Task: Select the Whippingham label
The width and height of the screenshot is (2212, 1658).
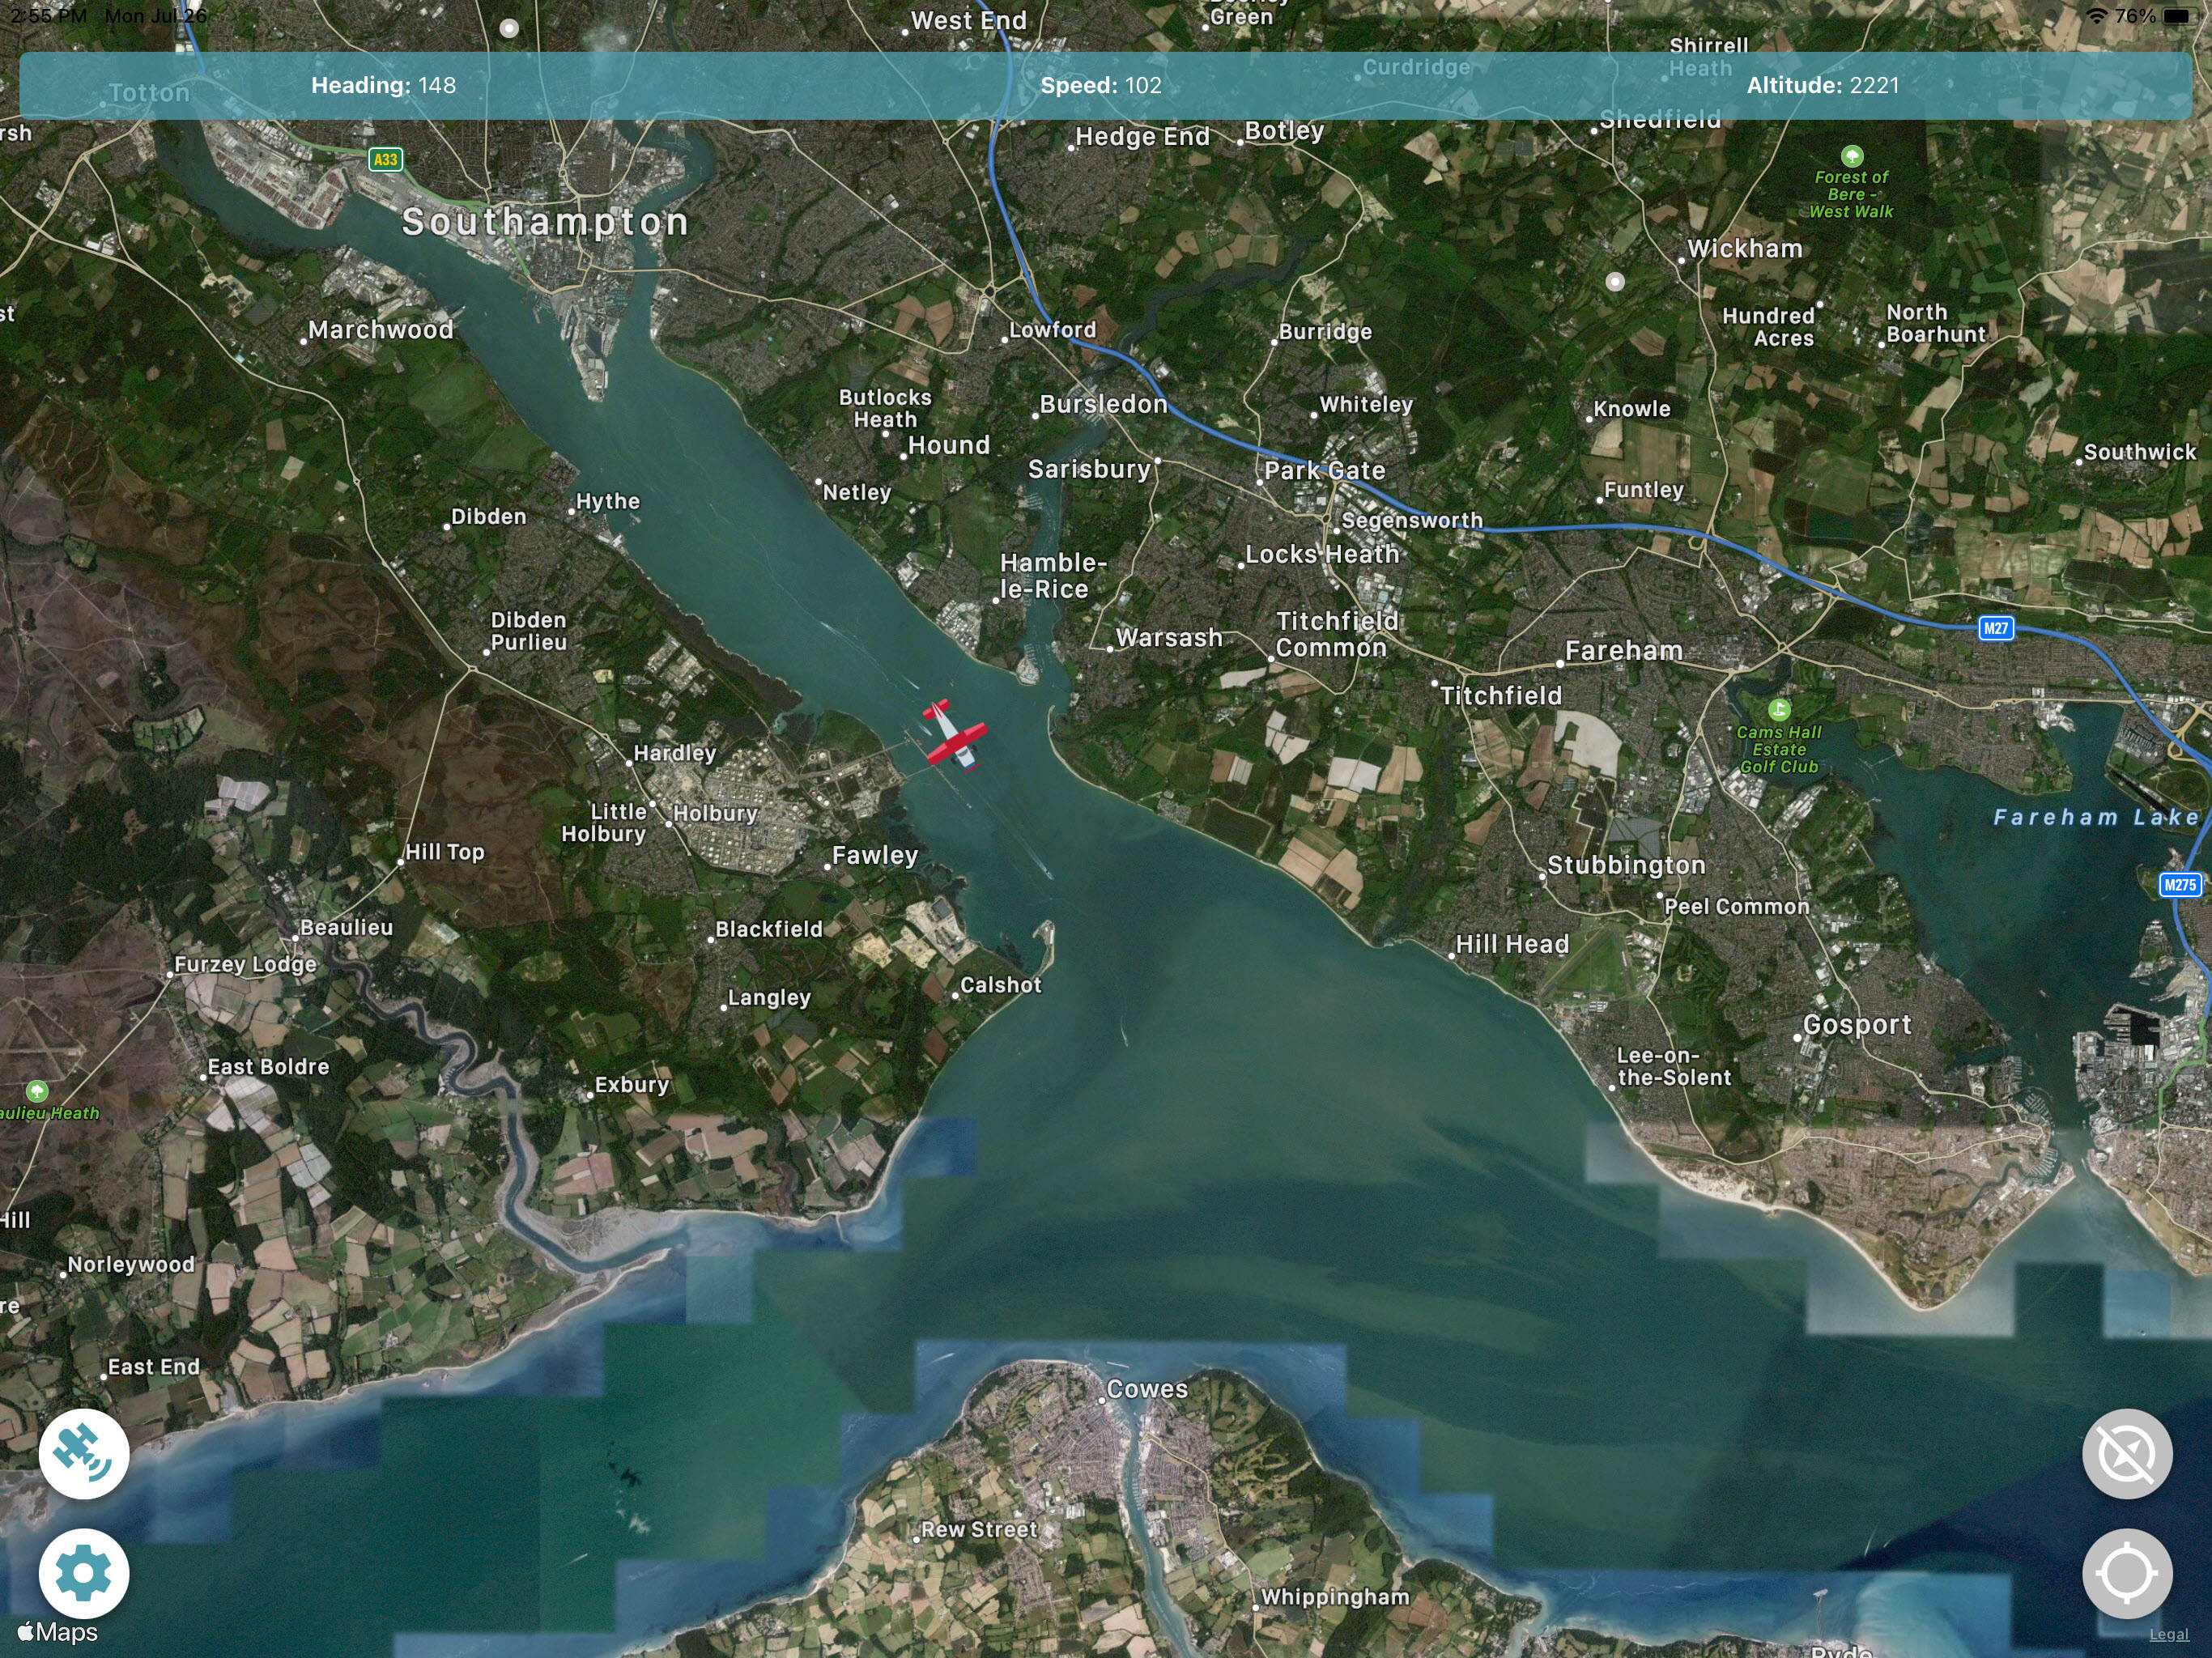Action: click(1335, 1597)
